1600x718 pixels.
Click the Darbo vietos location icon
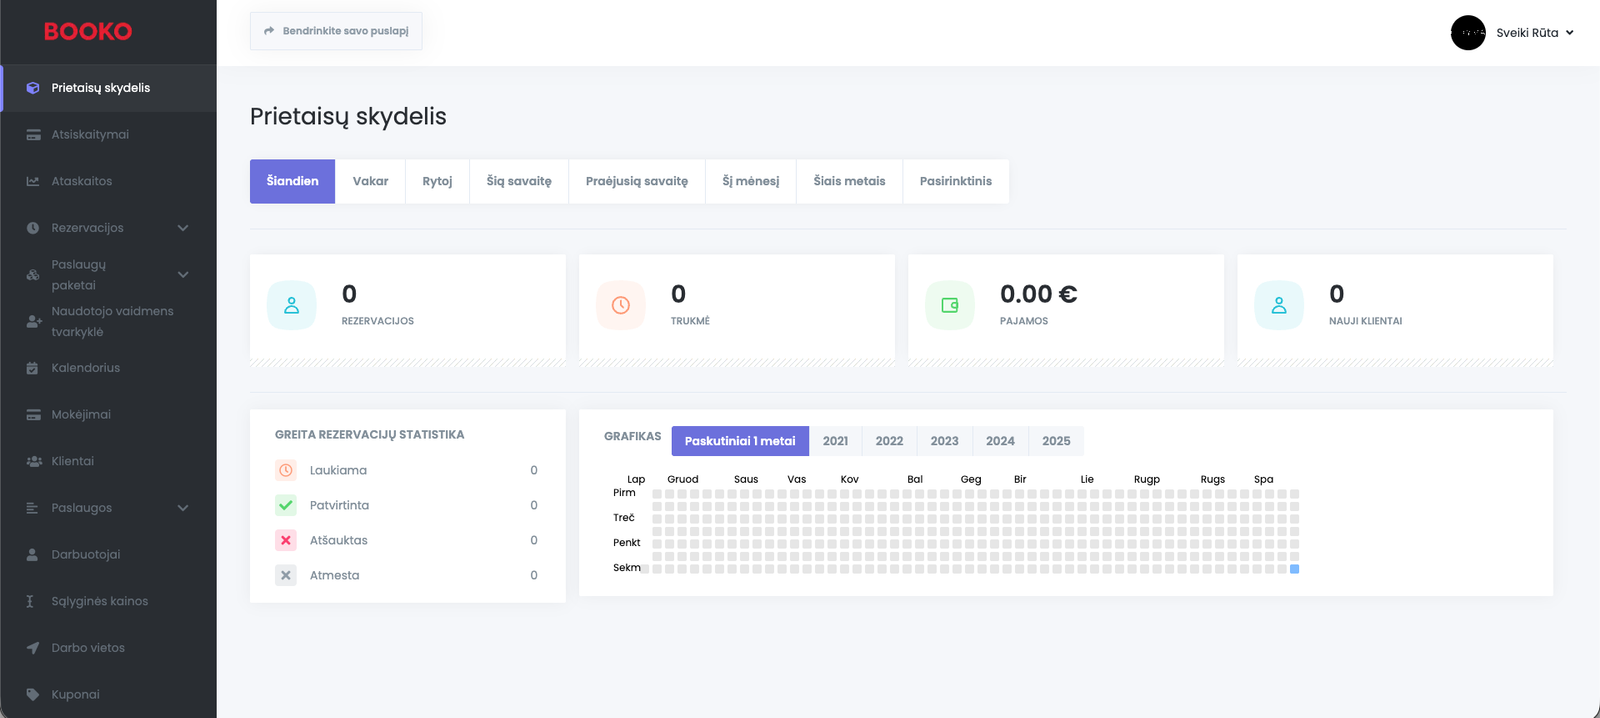[x=33, y=648]
